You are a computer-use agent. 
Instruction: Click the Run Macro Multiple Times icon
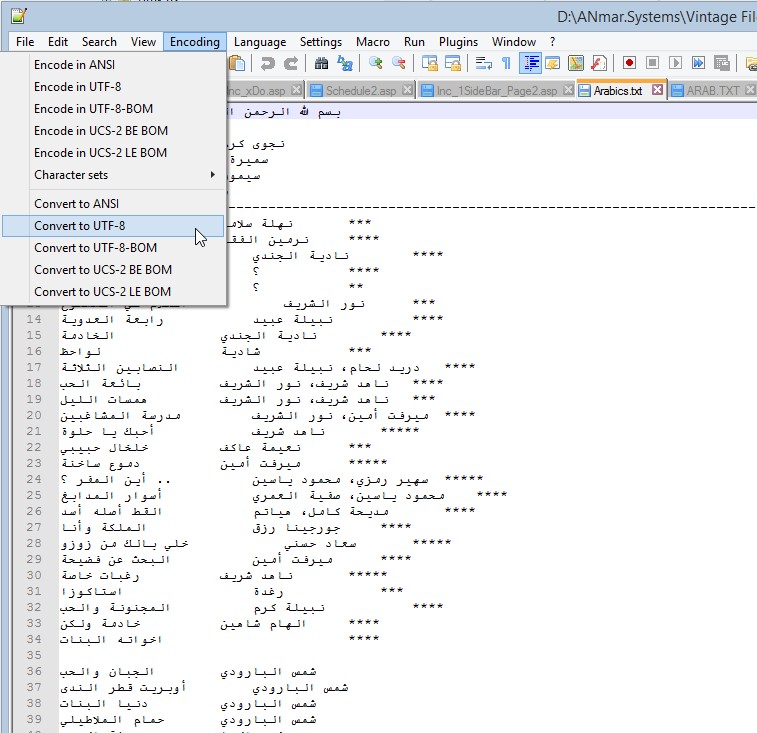tap(698, 63)
